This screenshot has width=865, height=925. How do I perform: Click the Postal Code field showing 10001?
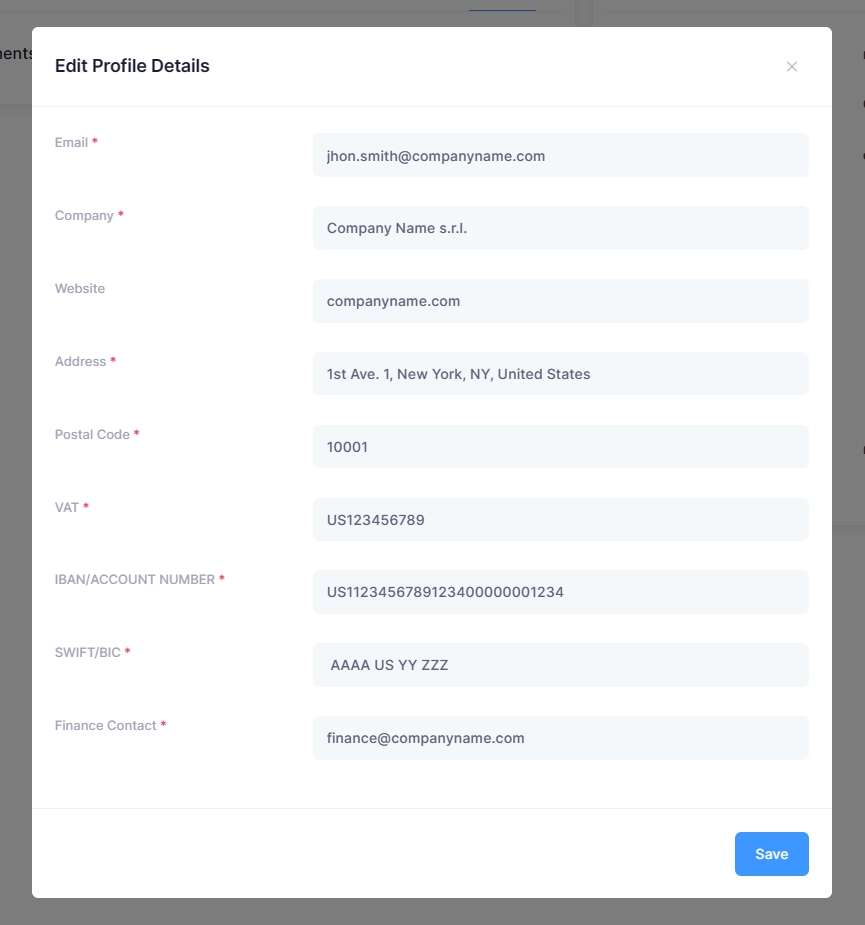click(x=560, y=447)
